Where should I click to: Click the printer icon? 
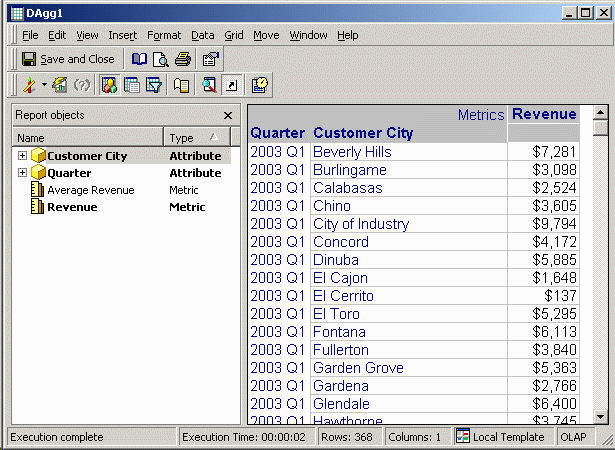[182, 59]
